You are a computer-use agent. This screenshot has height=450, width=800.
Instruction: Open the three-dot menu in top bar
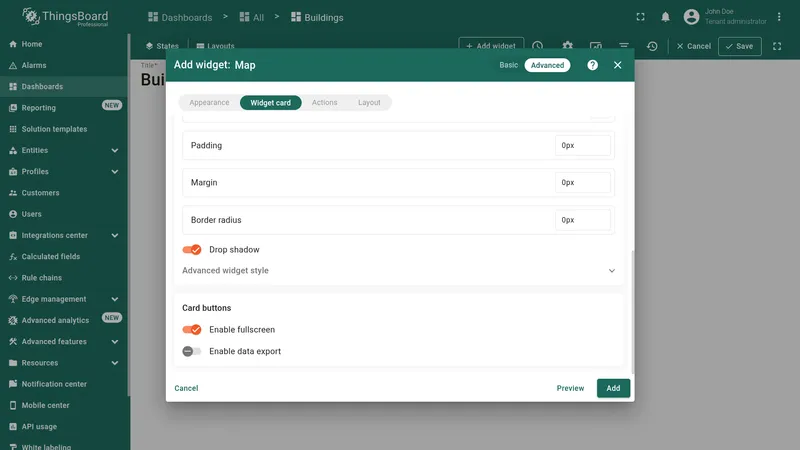(779, 17)
